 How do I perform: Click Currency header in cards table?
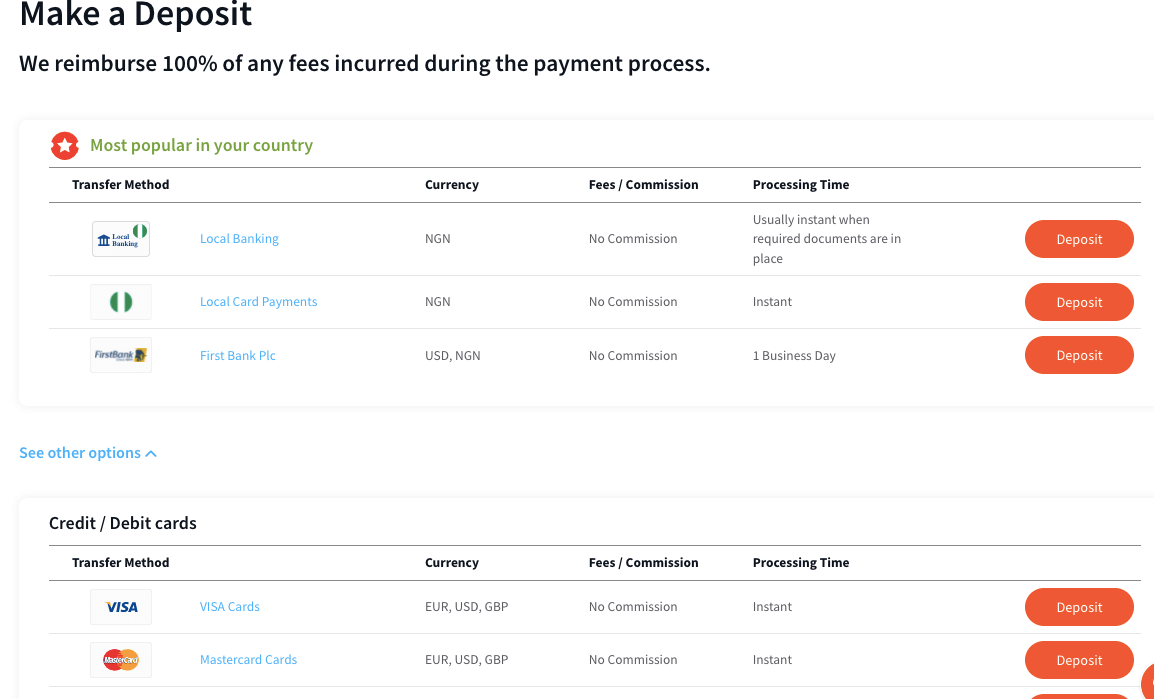coord(452,563)
